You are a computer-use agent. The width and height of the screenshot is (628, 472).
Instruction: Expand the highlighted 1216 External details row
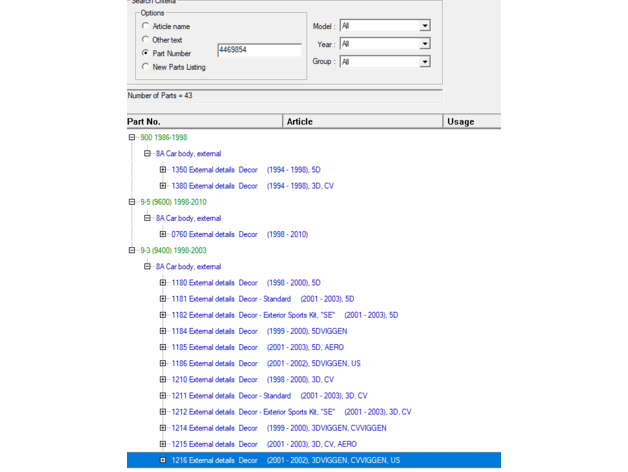[163, 460]
